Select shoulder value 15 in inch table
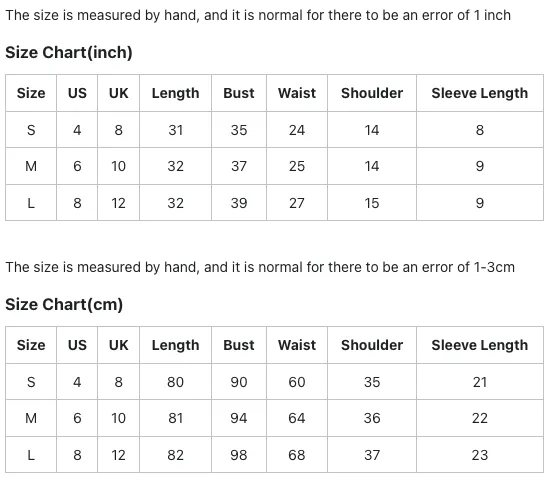This screenshot has width=553, height=480. pos(372,203)
